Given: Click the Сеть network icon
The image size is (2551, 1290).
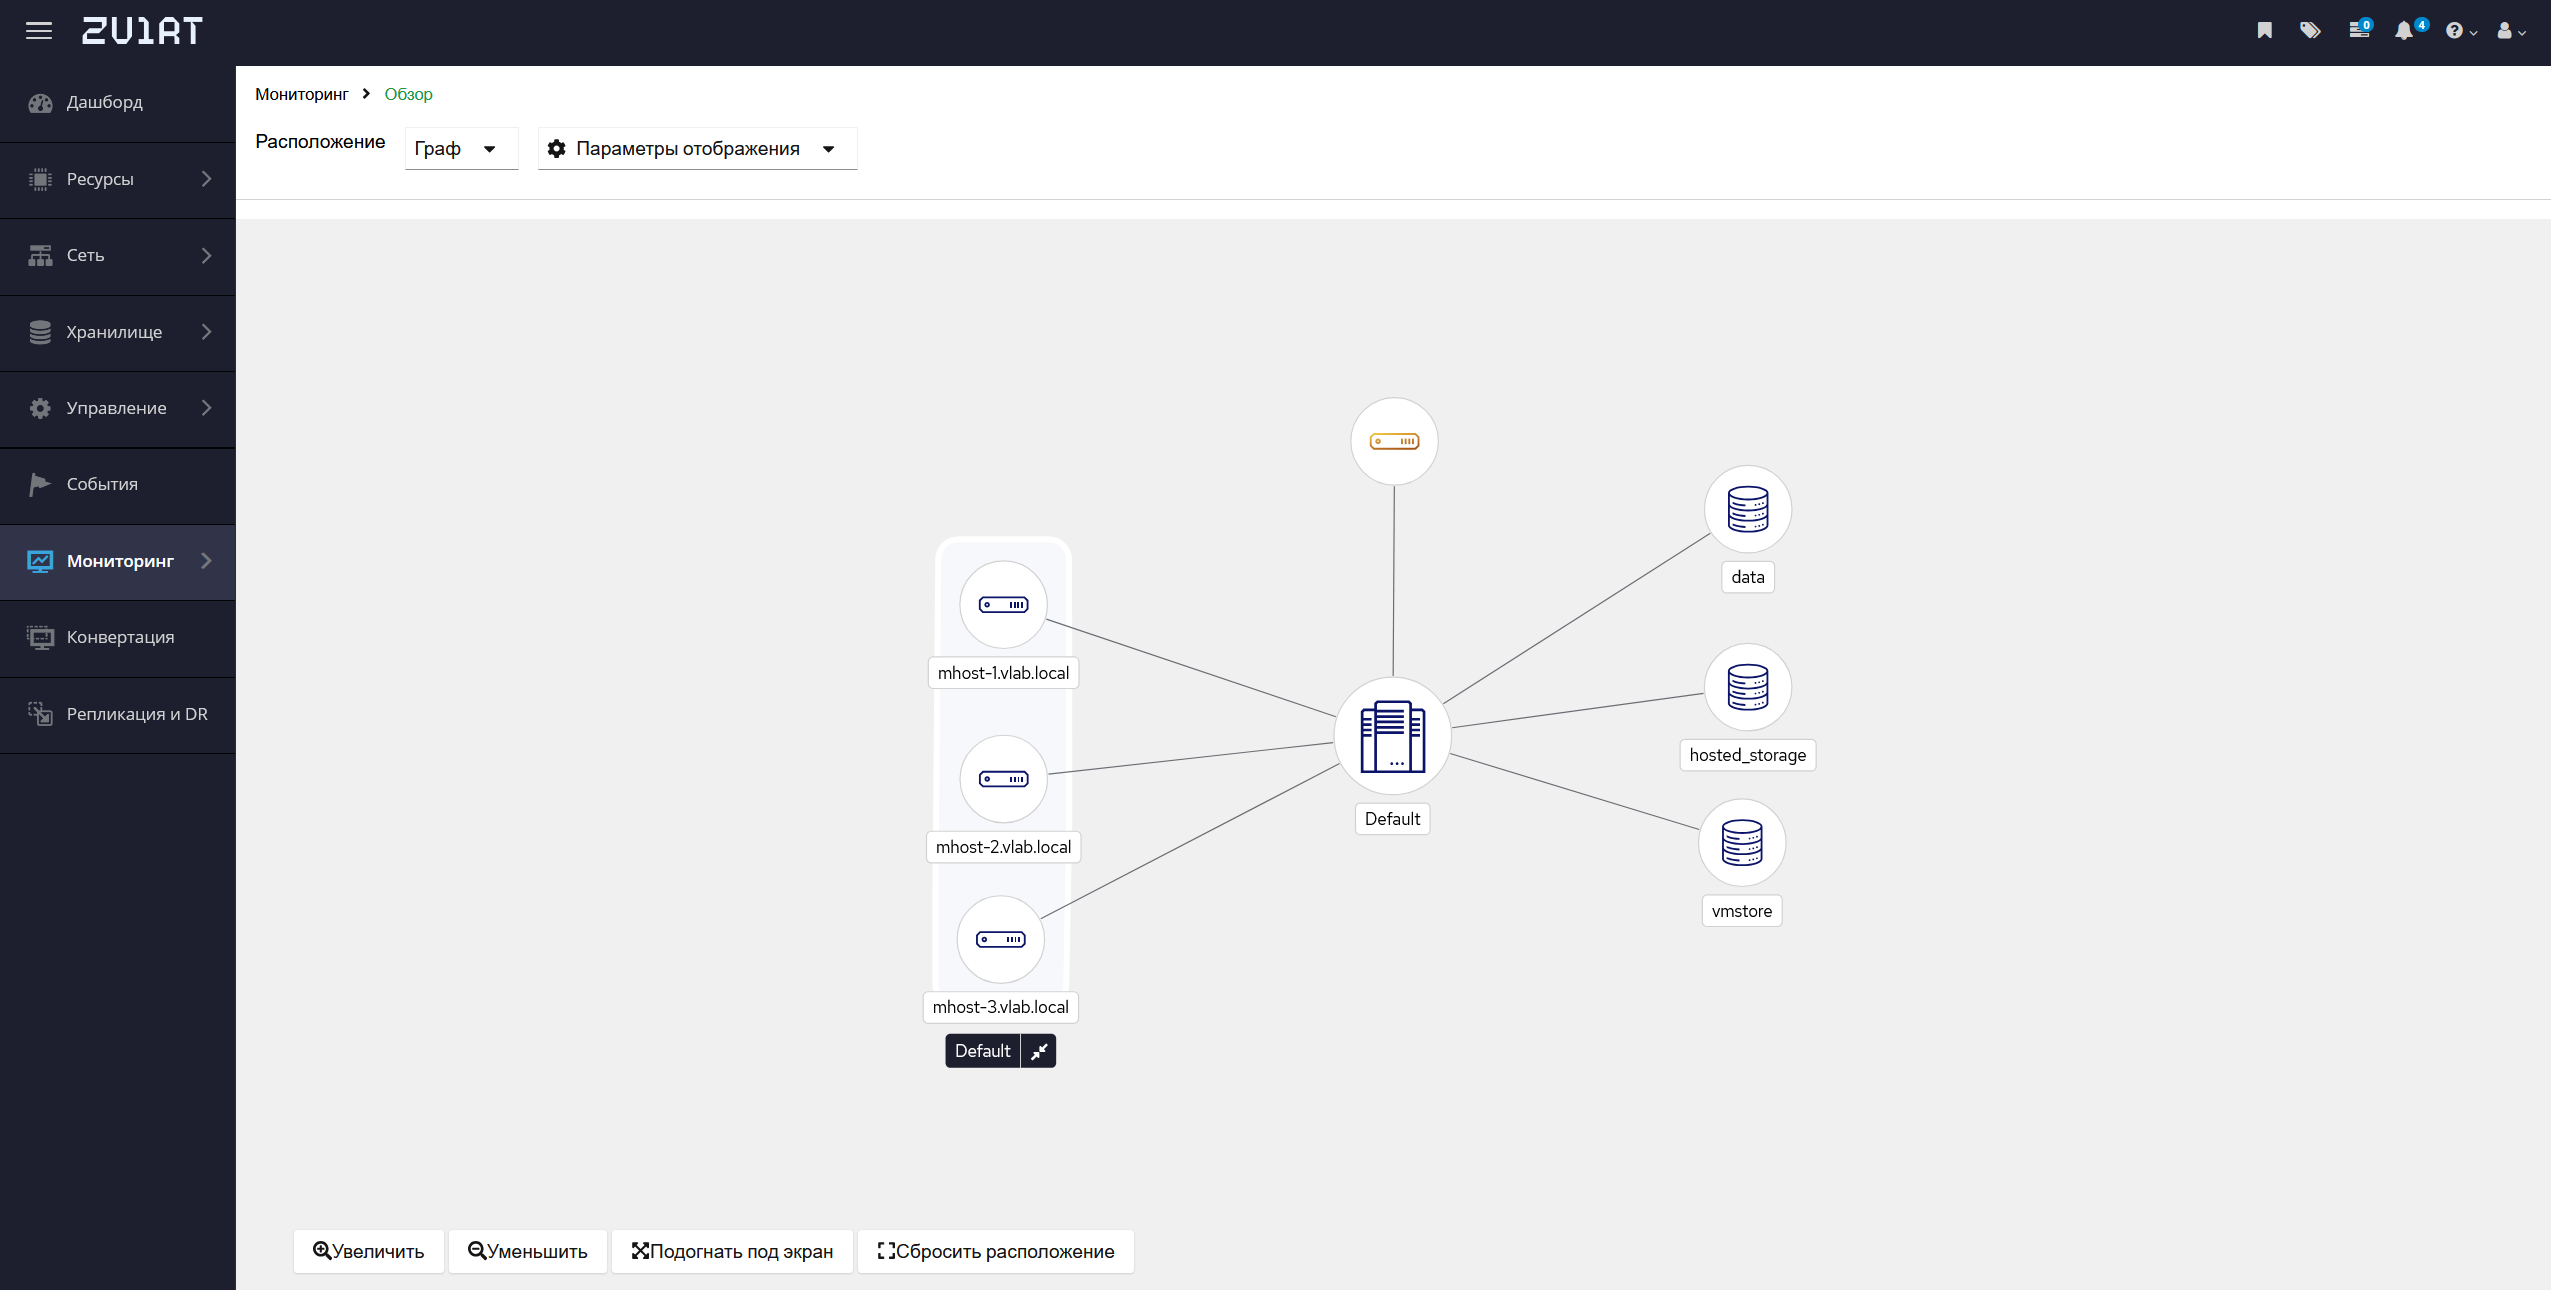Looking at the screenshot, I should (x=40, y=256).
